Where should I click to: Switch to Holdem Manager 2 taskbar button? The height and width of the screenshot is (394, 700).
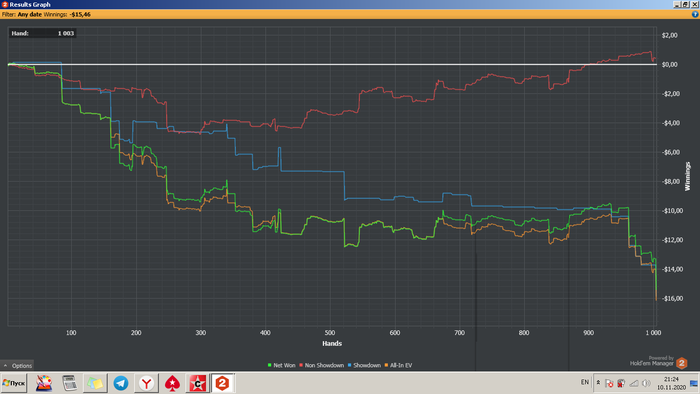[222, 383]
